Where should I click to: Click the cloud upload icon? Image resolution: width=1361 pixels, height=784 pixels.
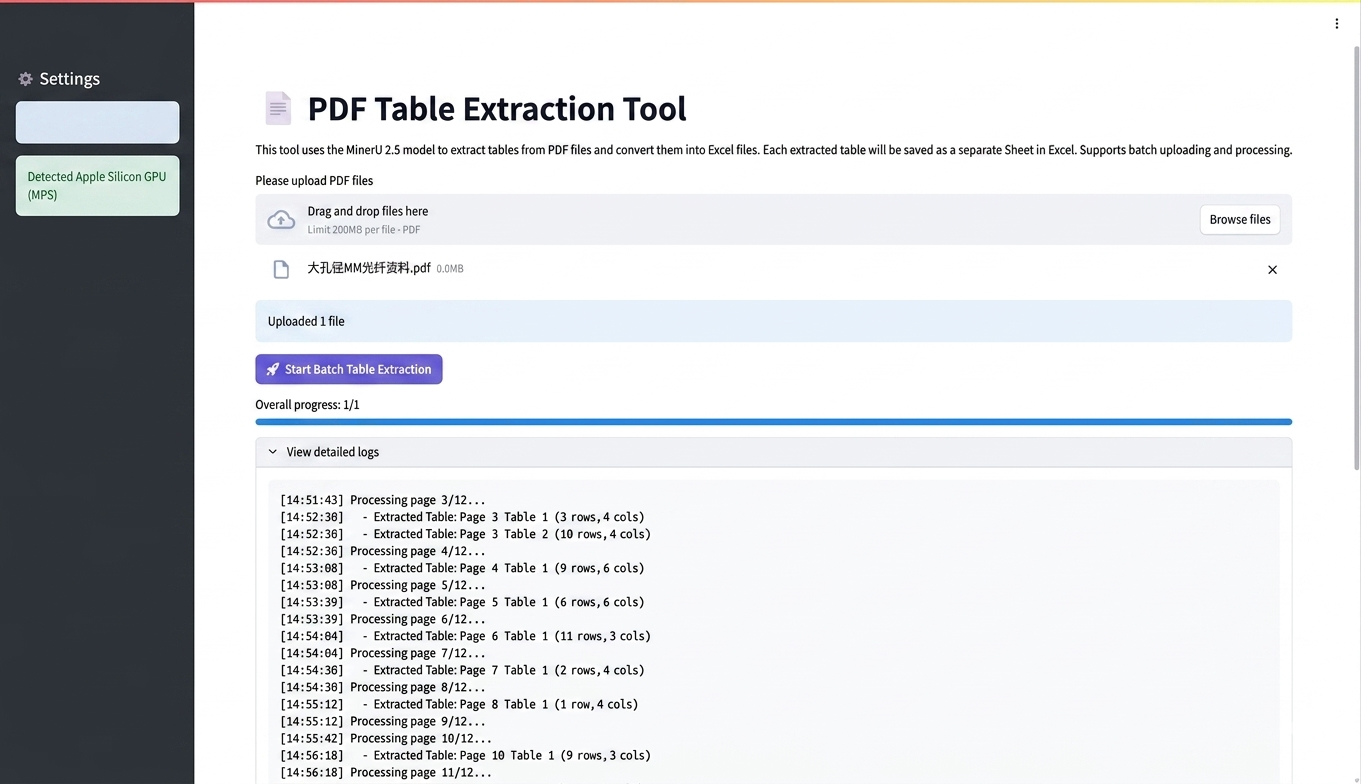coord(281,220)
